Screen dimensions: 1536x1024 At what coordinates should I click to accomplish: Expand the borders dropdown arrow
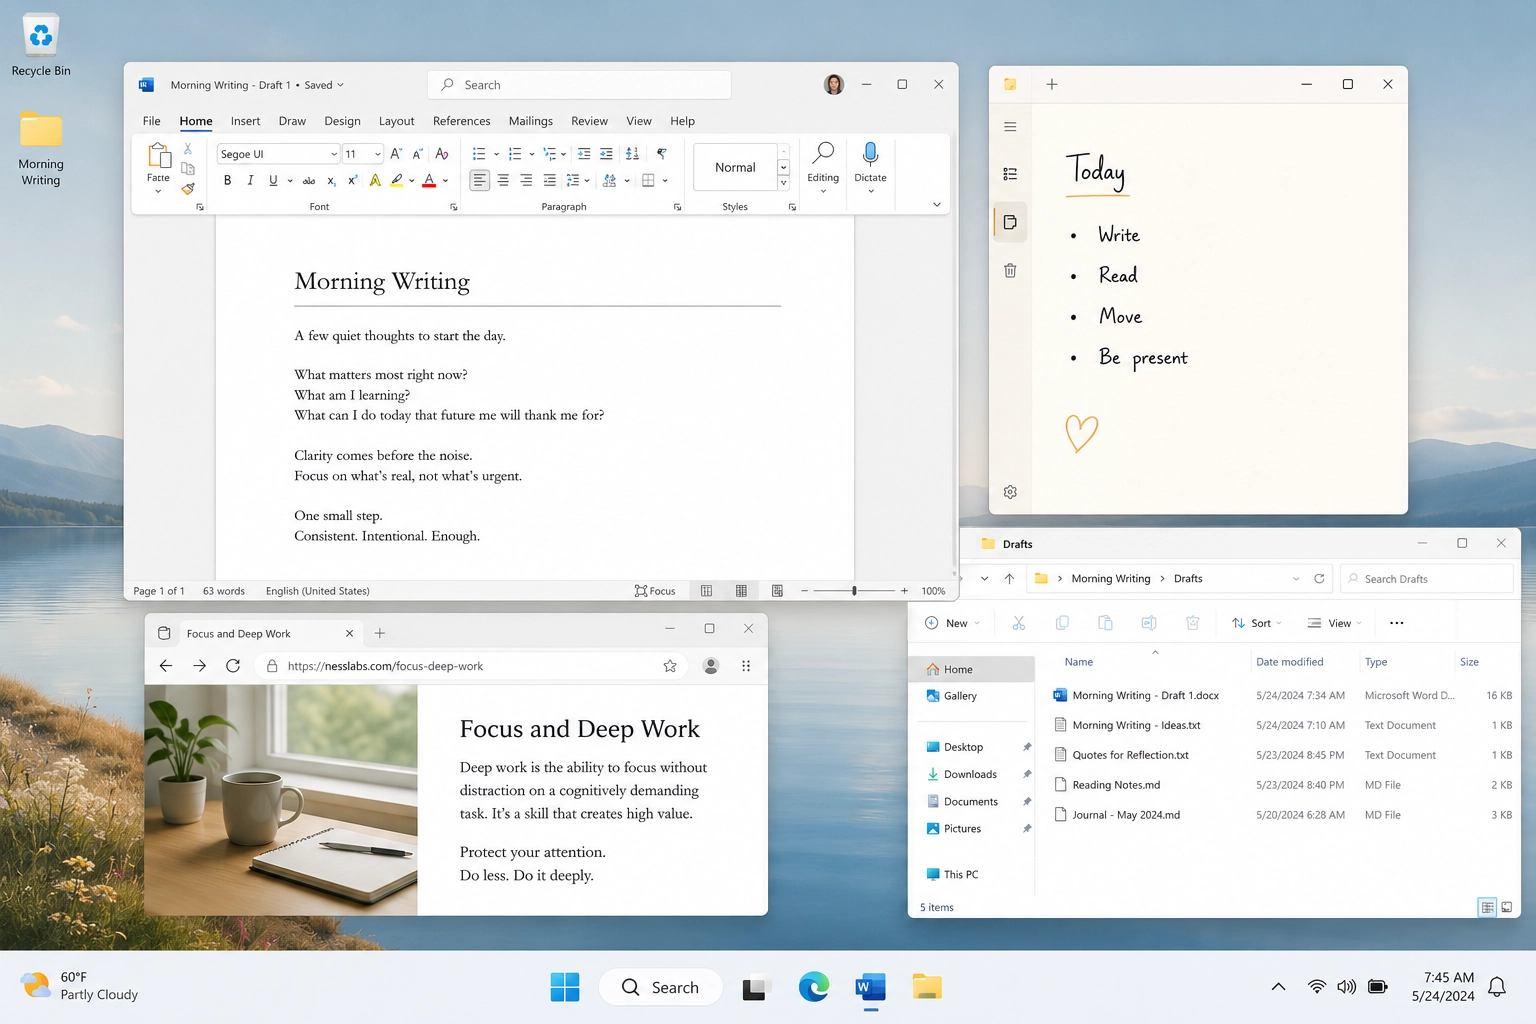tap(665, 181)
